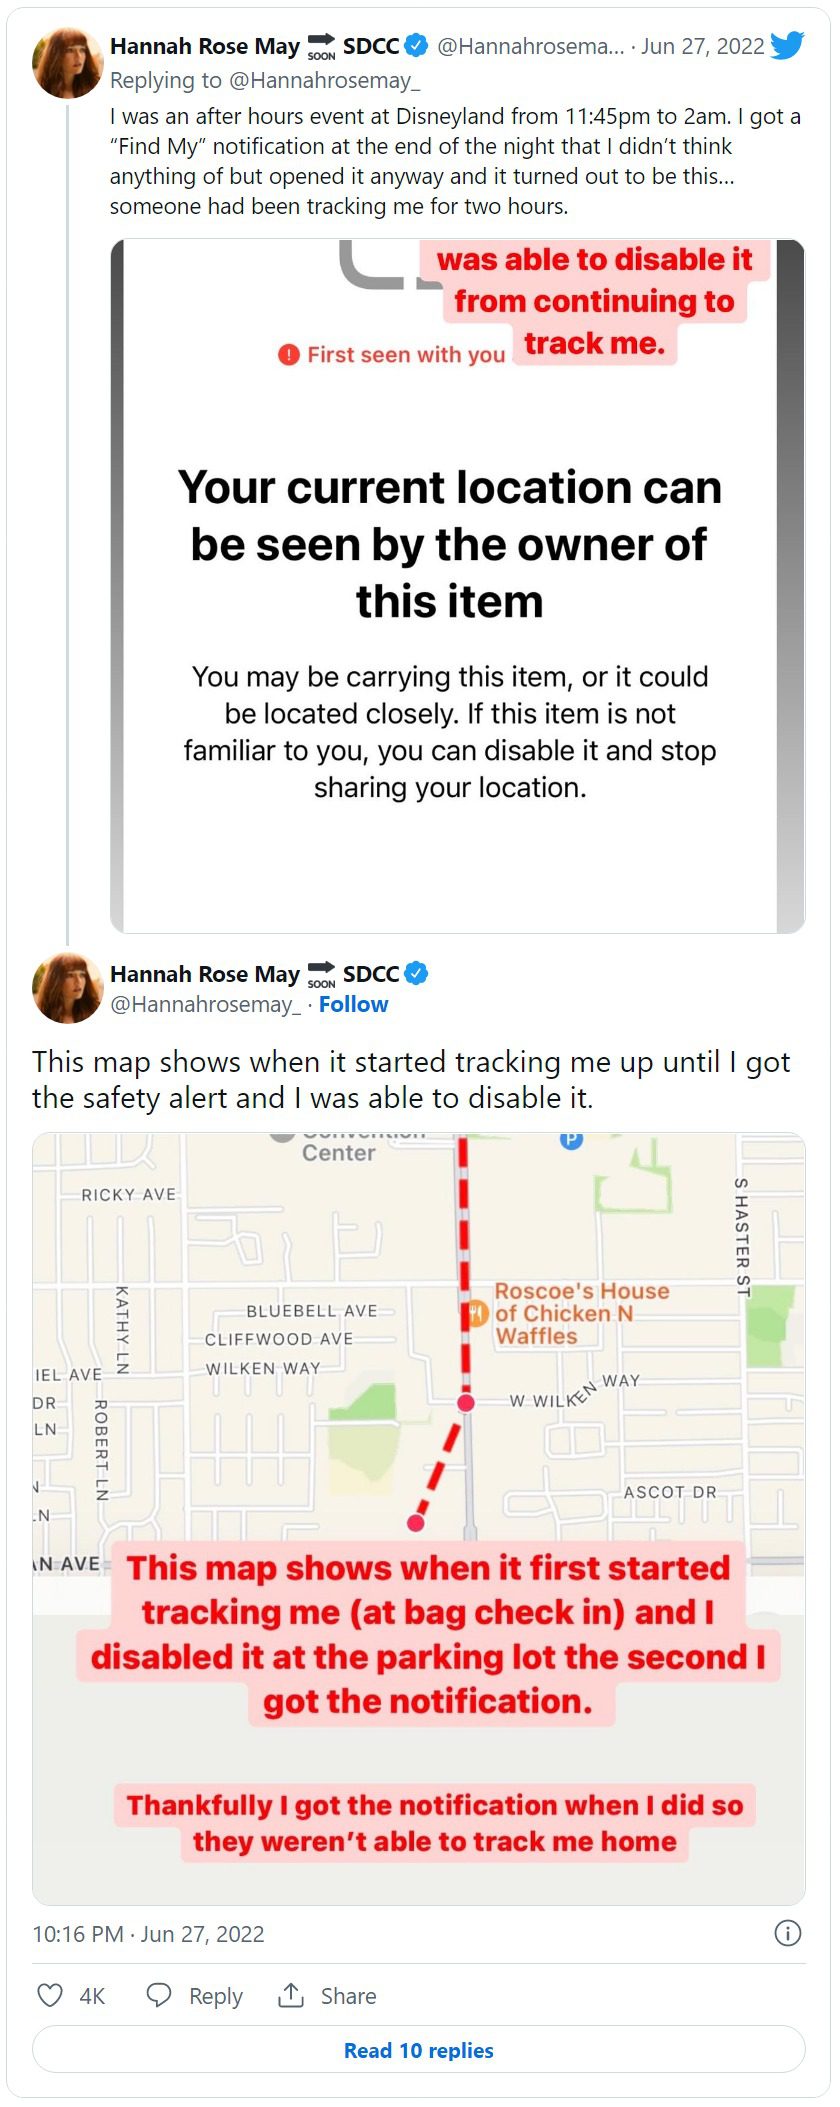Click the Follow link

click(353, 1004)
